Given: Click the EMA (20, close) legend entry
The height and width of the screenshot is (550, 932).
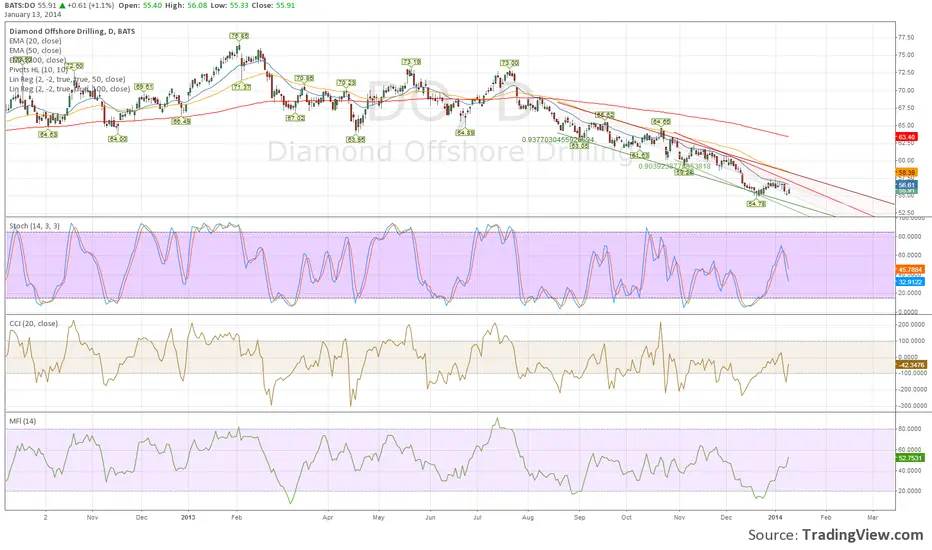Looking at the screenshot, I should [35, 41].
